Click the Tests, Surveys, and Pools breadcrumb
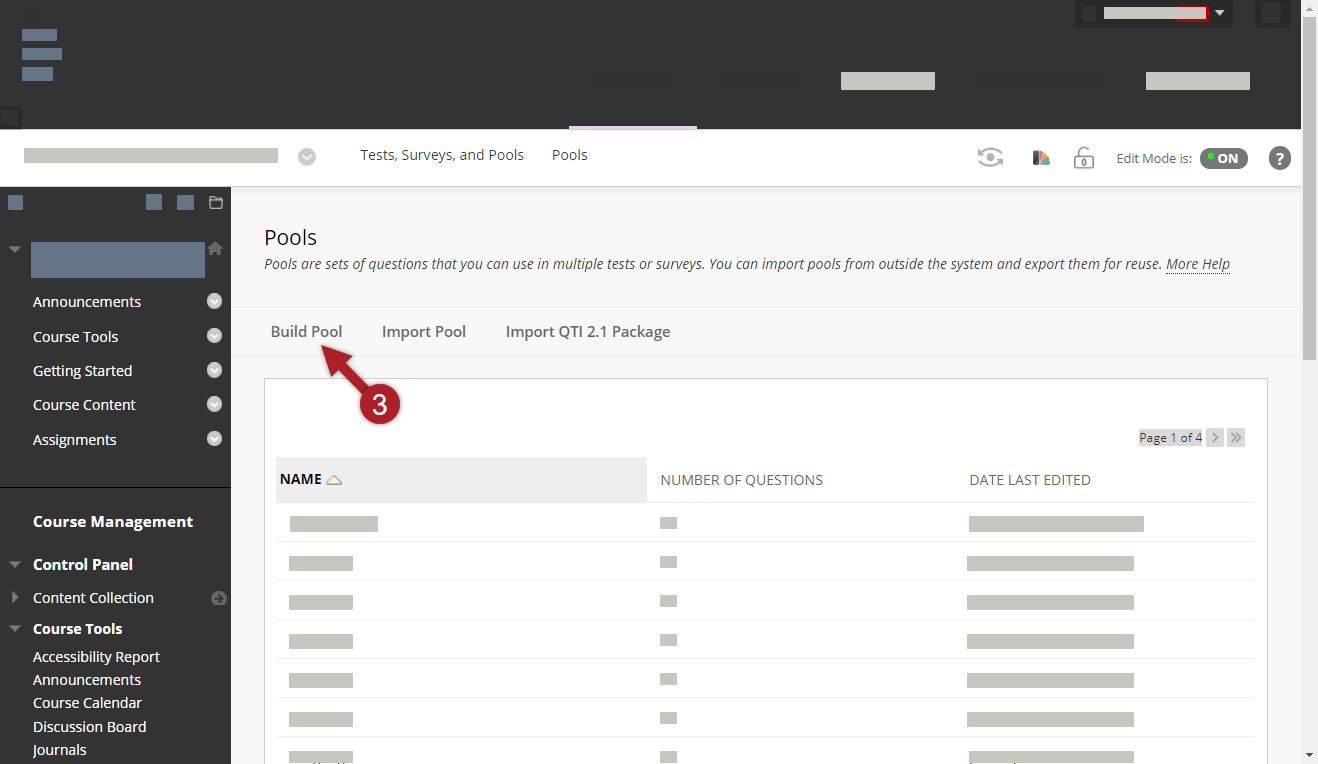1318x764 pixels. 442,155
